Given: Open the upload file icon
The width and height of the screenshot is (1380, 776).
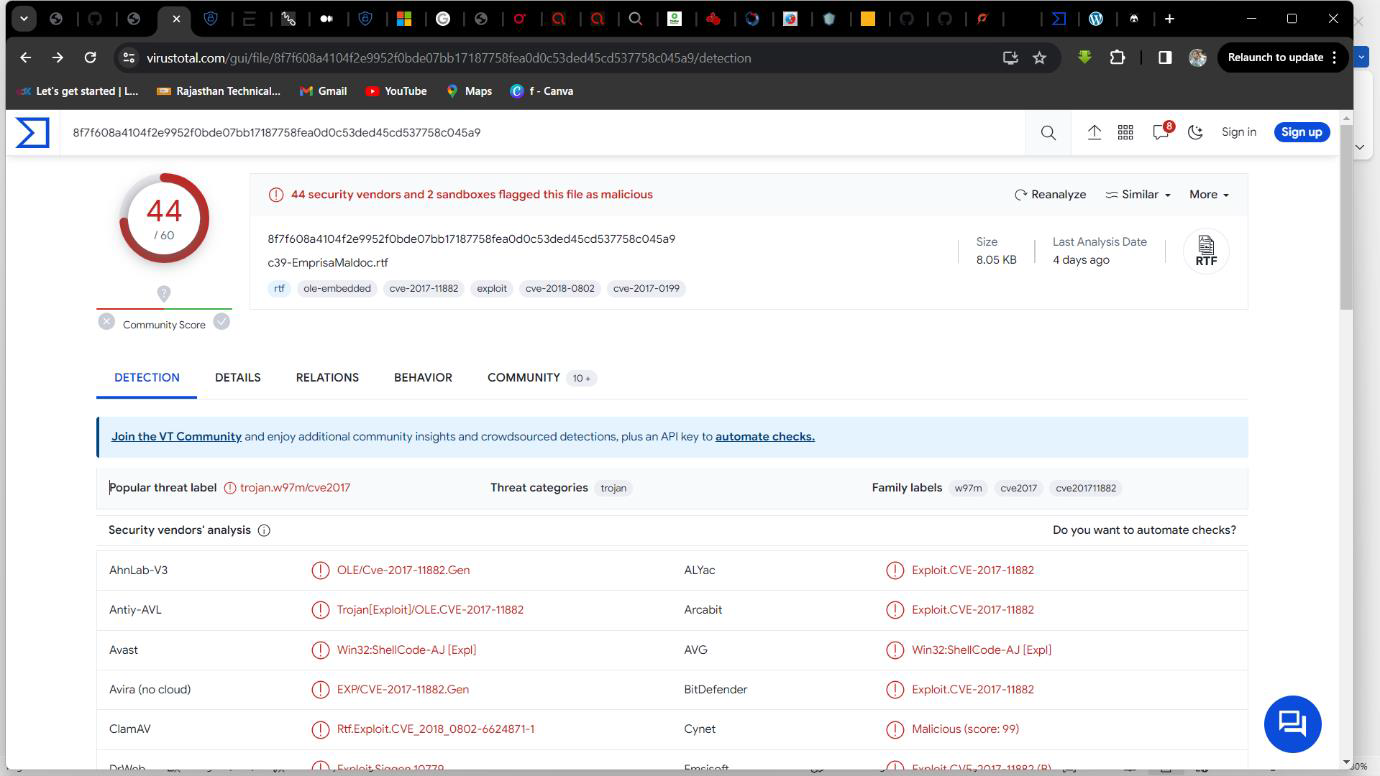Looking at the screenshot, I should [1094, 132].
